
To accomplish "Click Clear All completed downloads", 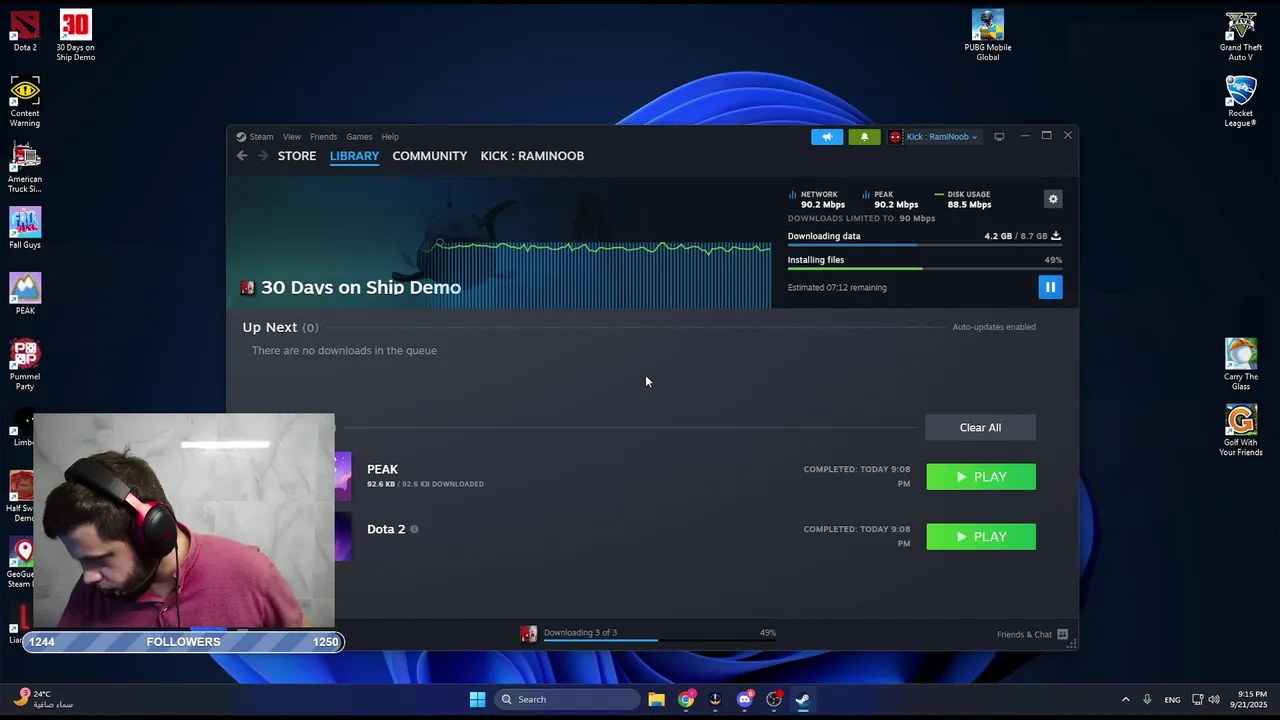I will tap(980, 428).
